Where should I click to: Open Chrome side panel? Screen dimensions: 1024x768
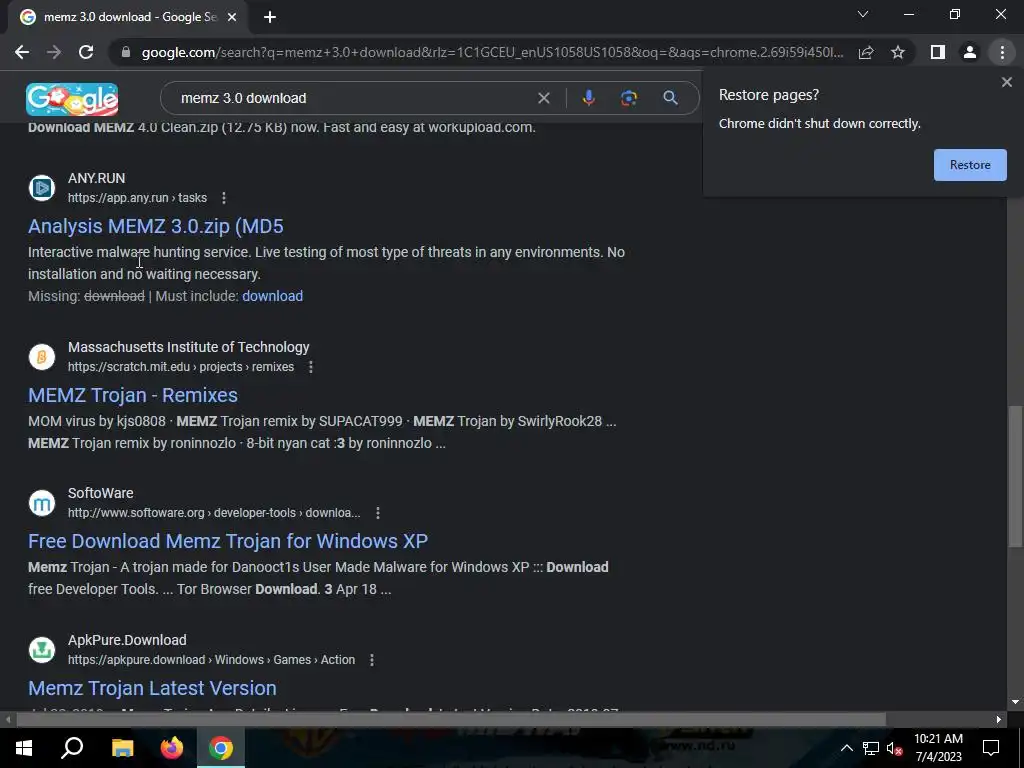pos(938,52)
